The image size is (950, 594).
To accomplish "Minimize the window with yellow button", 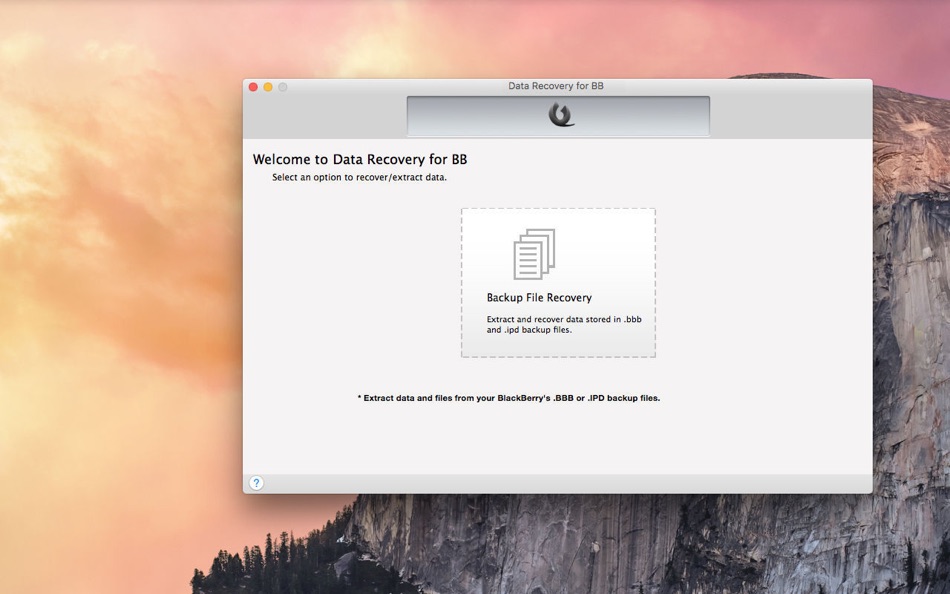I will click(x=268, y=87).
